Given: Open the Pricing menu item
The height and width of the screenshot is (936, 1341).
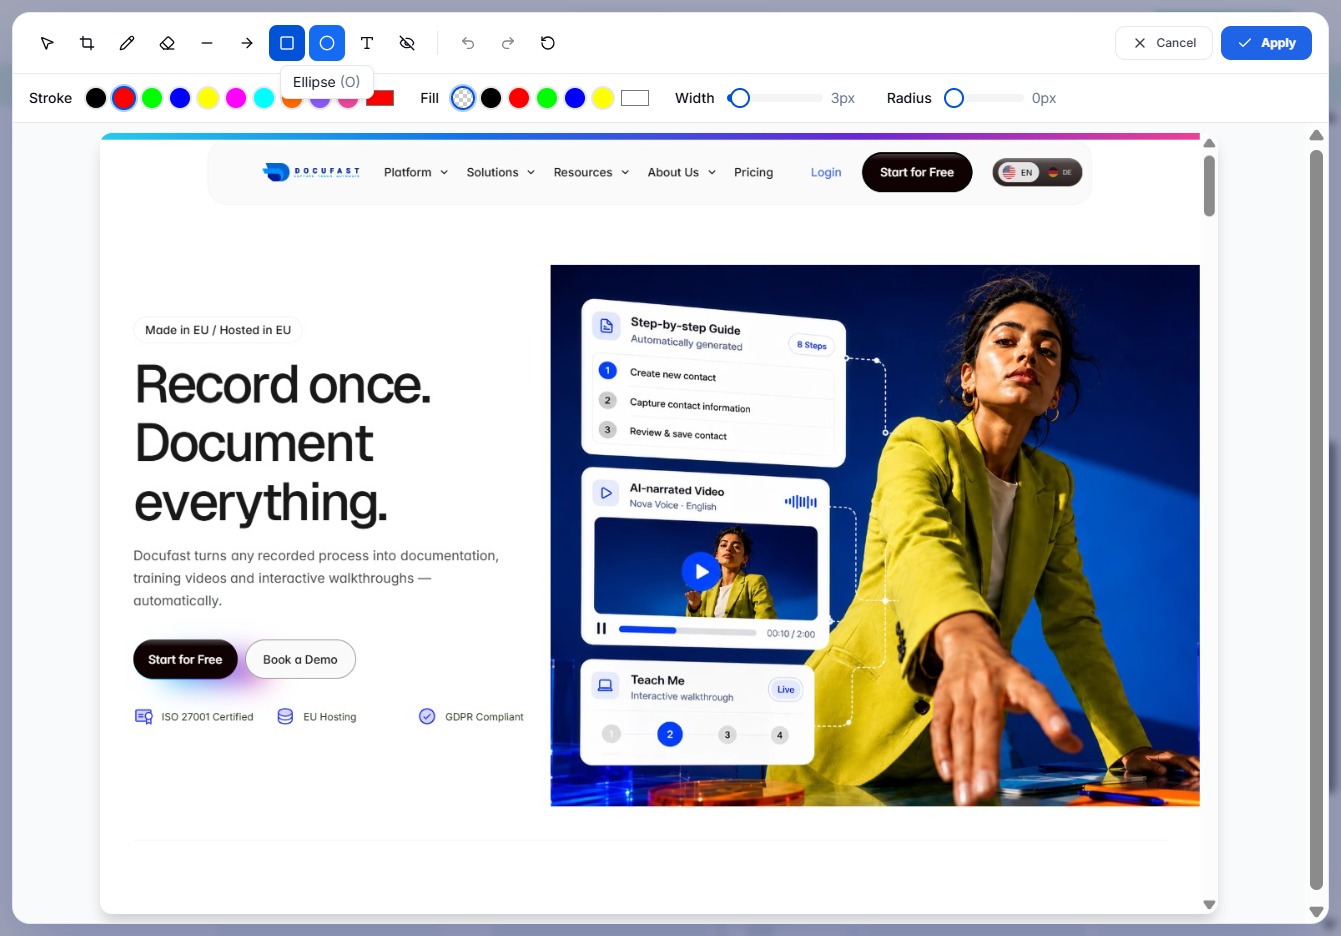Looking at the screenshot, I should [753, 172].
